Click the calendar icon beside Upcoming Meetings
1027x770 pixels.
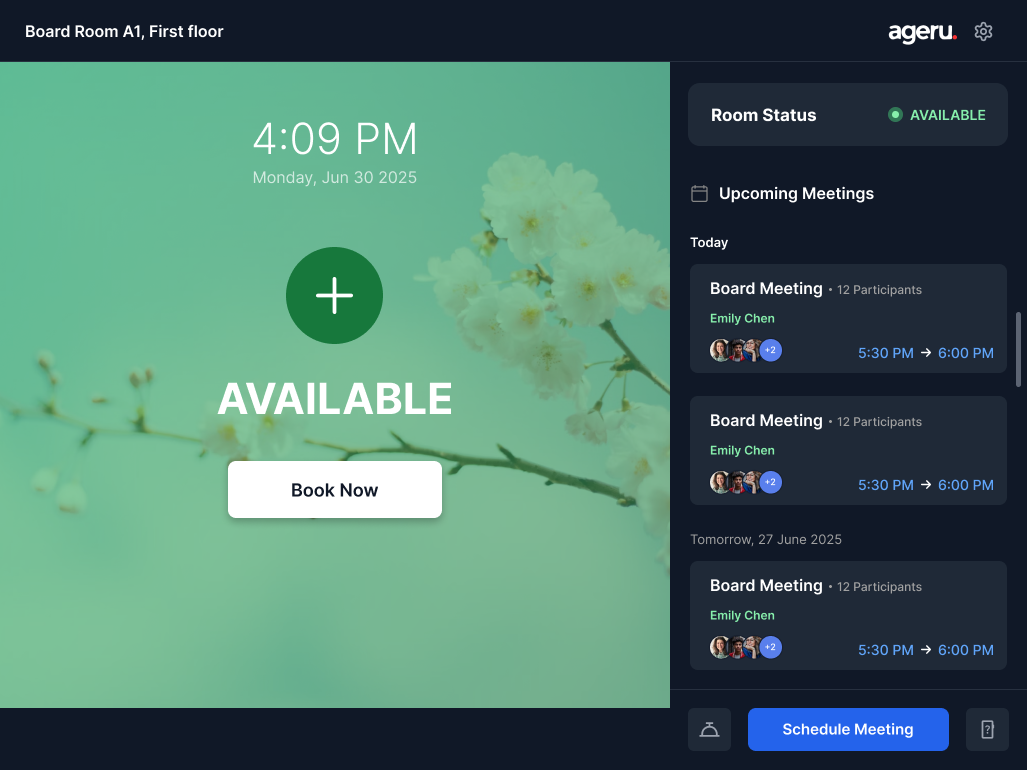pyautogui.click(x=698, y=193)
